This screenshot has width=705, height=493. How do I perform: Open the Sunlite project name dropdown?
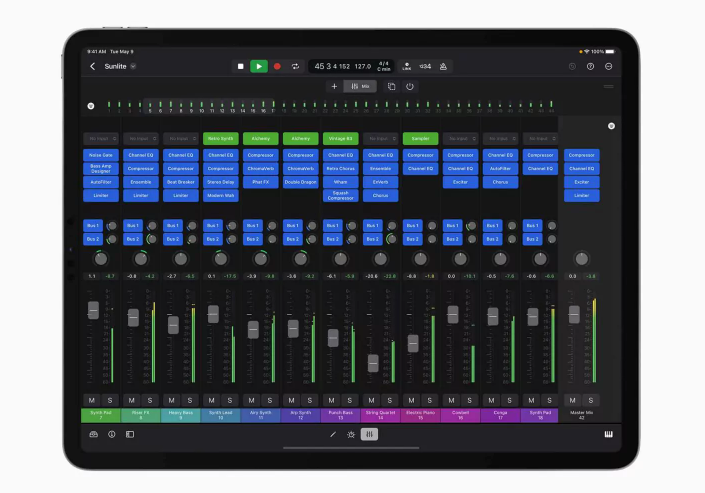[x=133, y=67]
